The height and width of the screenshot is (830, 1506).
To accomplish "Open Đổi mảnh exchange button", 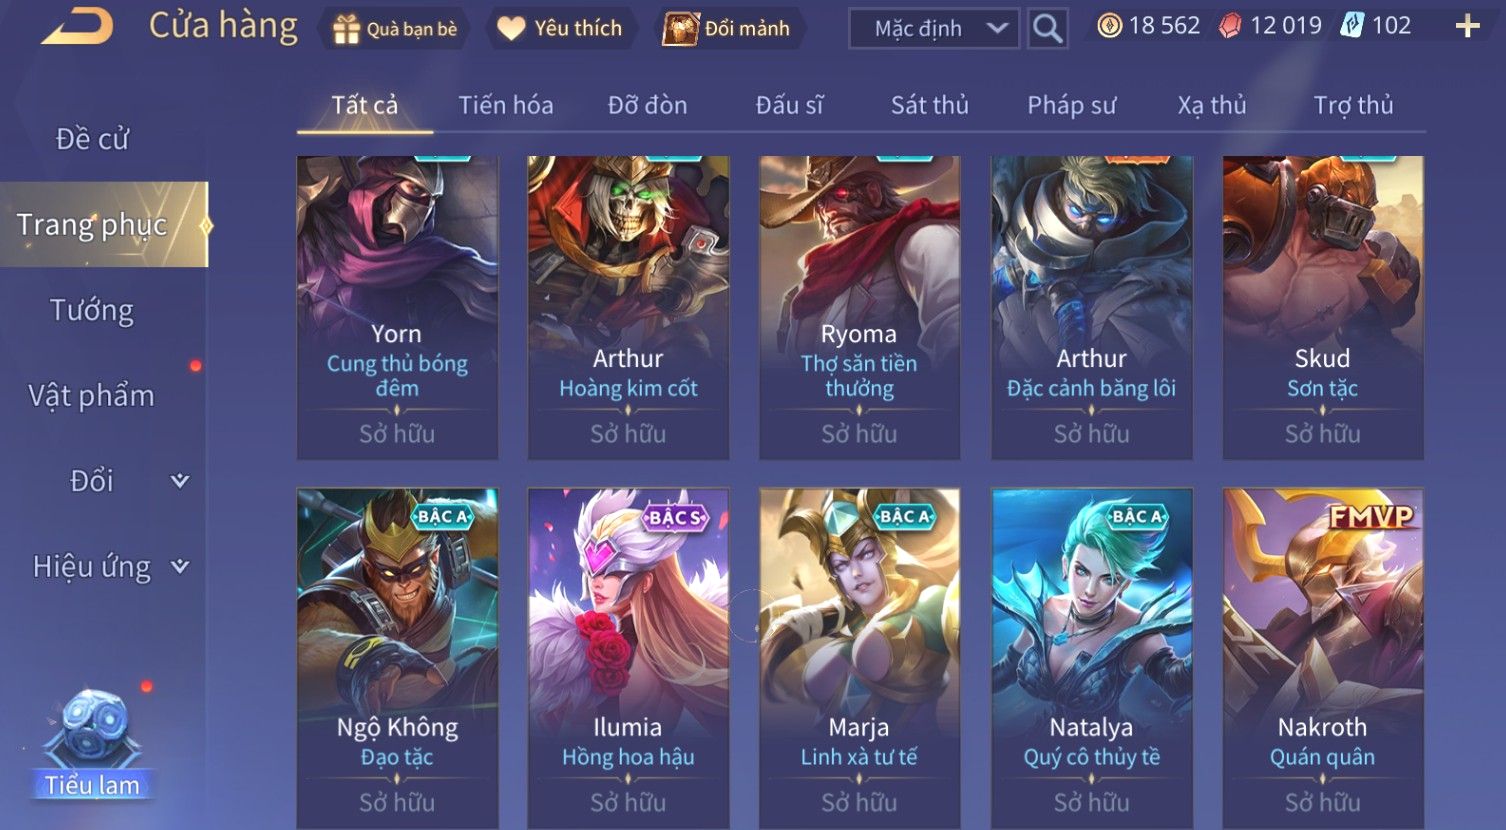I will pyautogui.click(x=727, y=29).
